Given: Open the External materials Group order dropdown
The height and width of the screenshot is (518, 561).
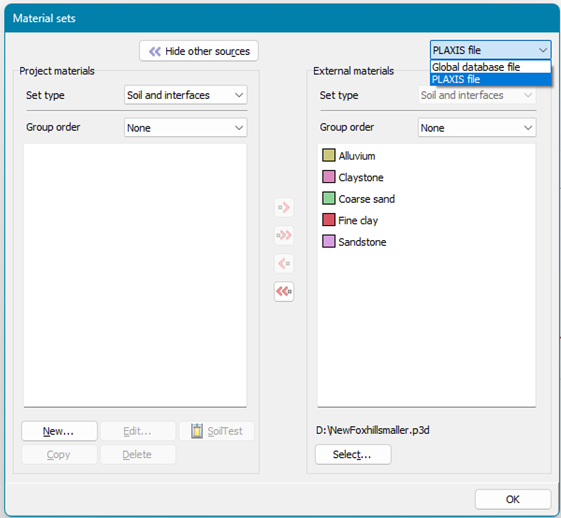Looking at the screenshot, I should tap(477, 128).
